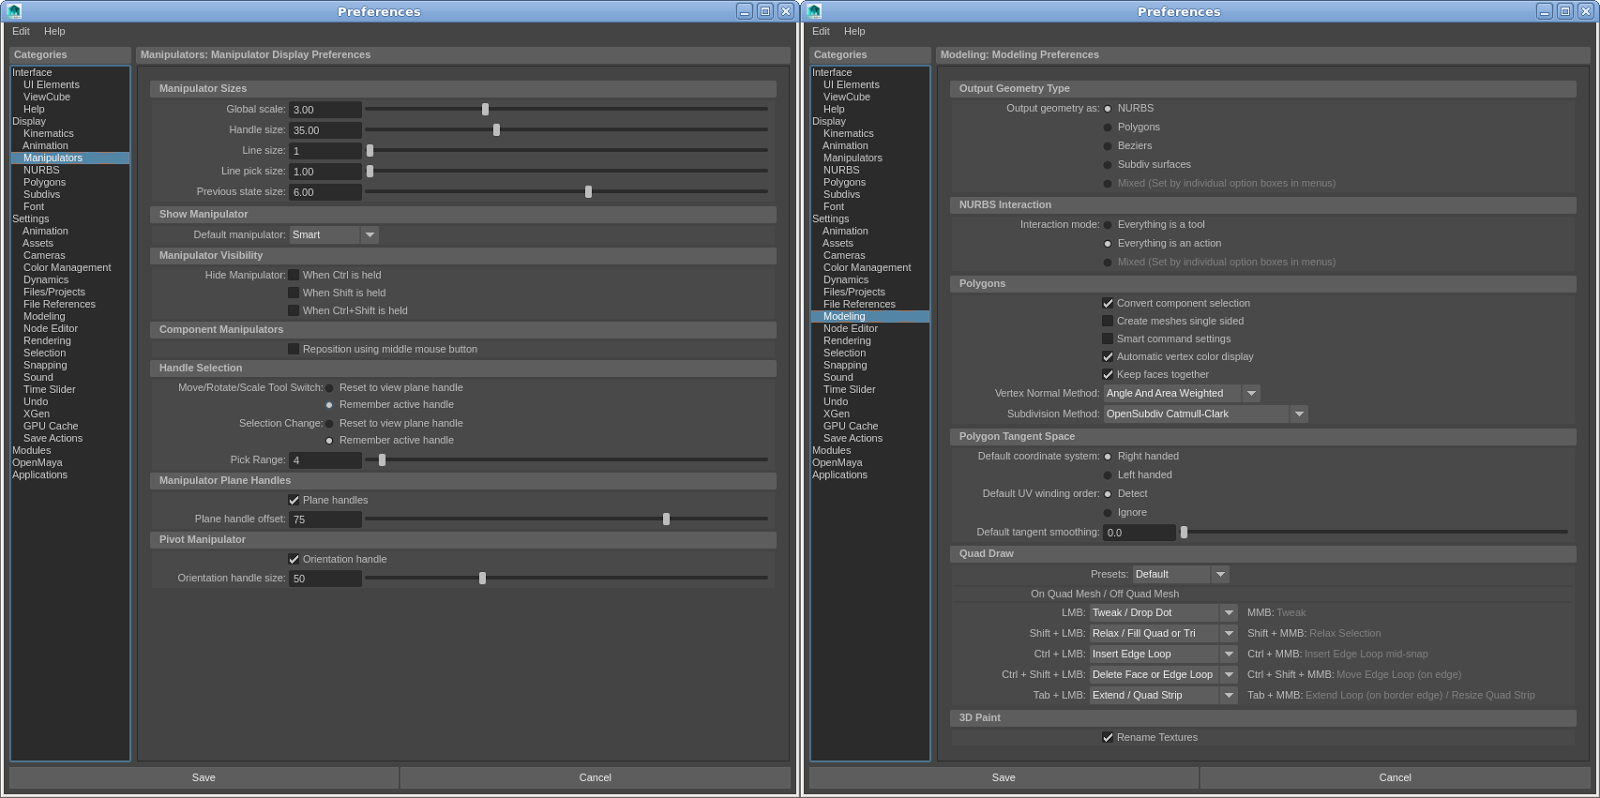
Task: Choose Reset to view plane handle for Selection Change
Action: [329, 424]
